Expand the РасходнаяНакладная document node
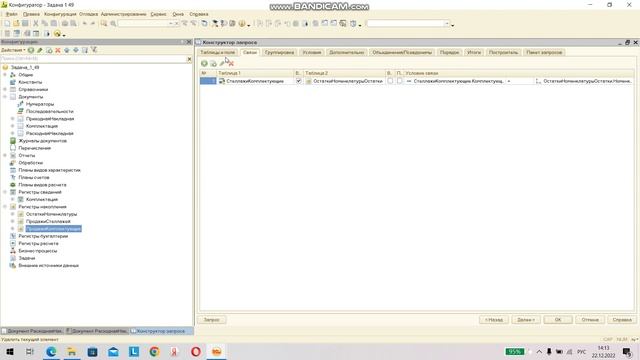This screenshot has height=360, width=640. pos(13,133)
